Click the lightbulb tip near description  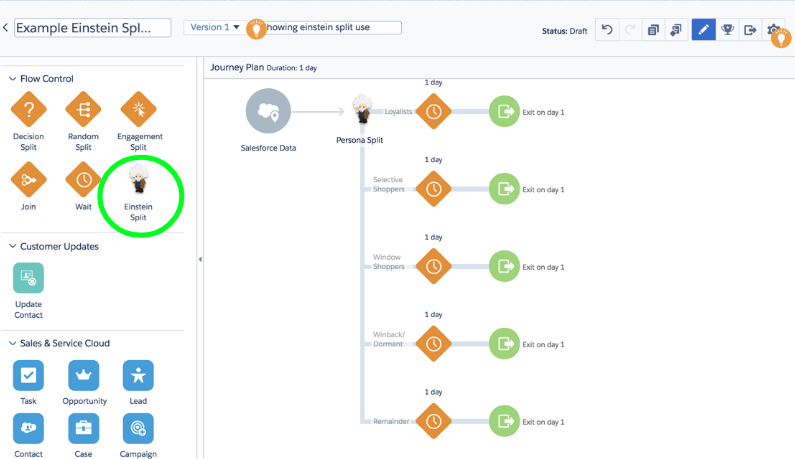point(257,29)
